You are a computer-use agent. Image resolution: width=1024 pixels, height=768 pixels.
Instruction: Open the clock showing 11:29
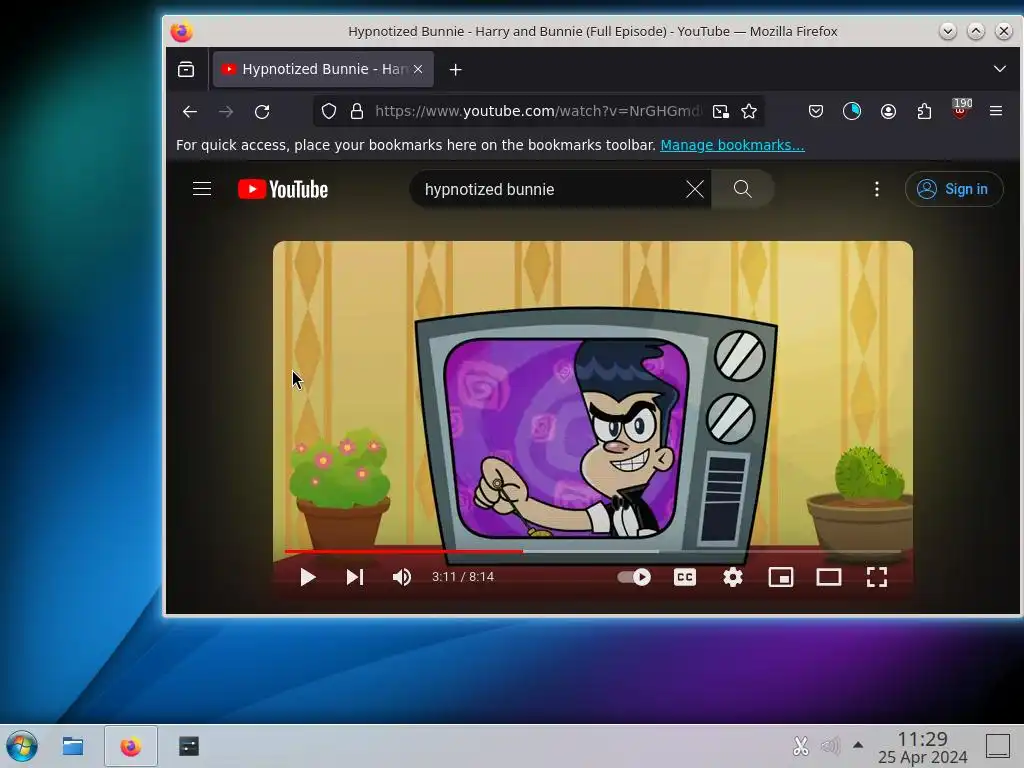tap(922, 746)
